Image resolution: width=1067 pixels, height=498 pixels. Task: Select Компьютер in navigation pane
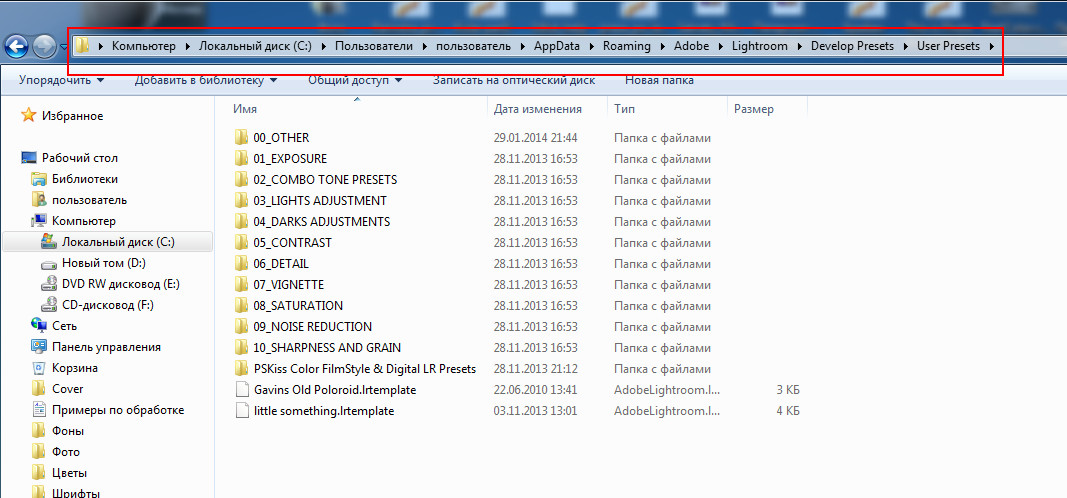(84, 221)
